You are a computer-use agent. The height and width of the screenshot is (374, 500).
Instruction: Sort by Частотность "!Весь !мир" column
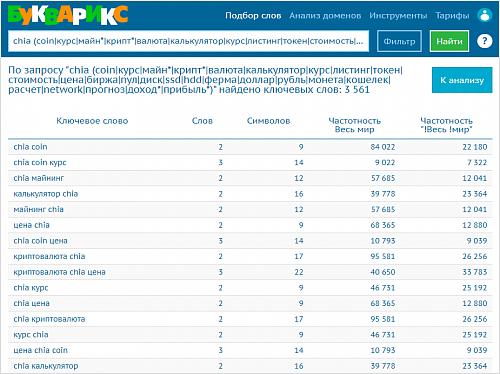(447, 125)
